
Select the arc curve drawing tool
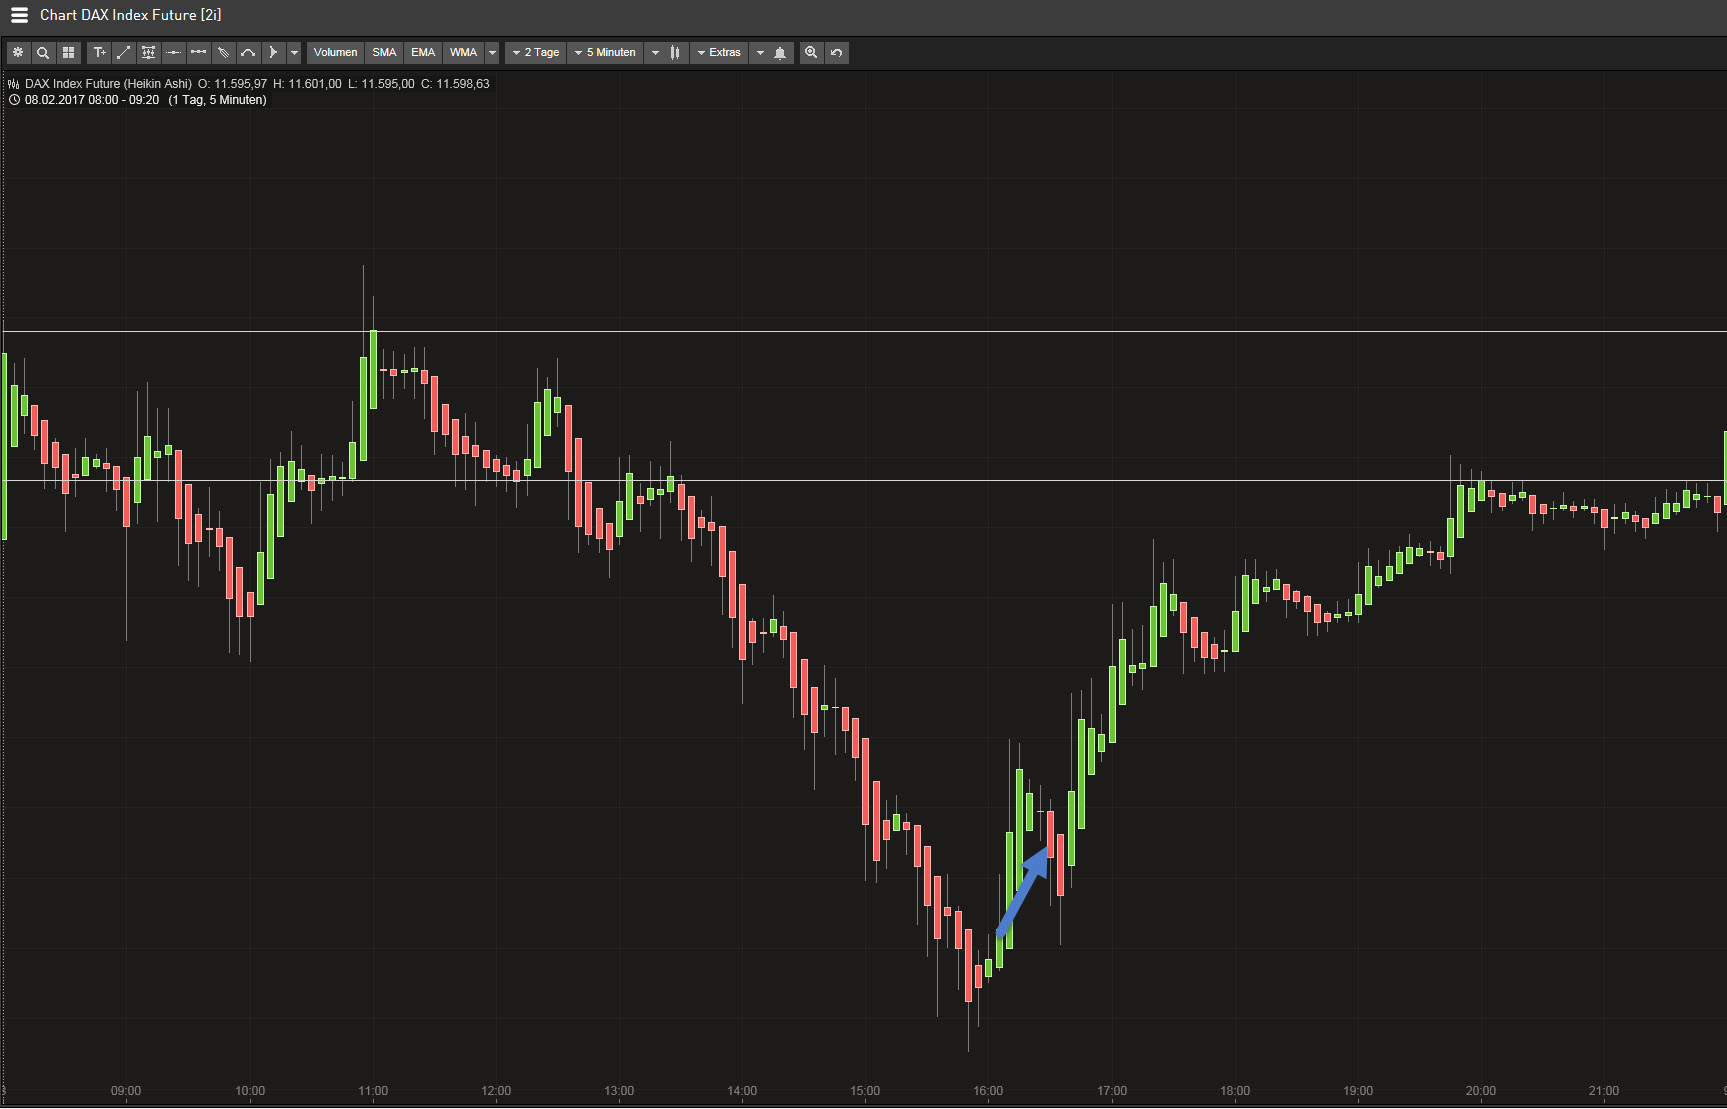248,52
